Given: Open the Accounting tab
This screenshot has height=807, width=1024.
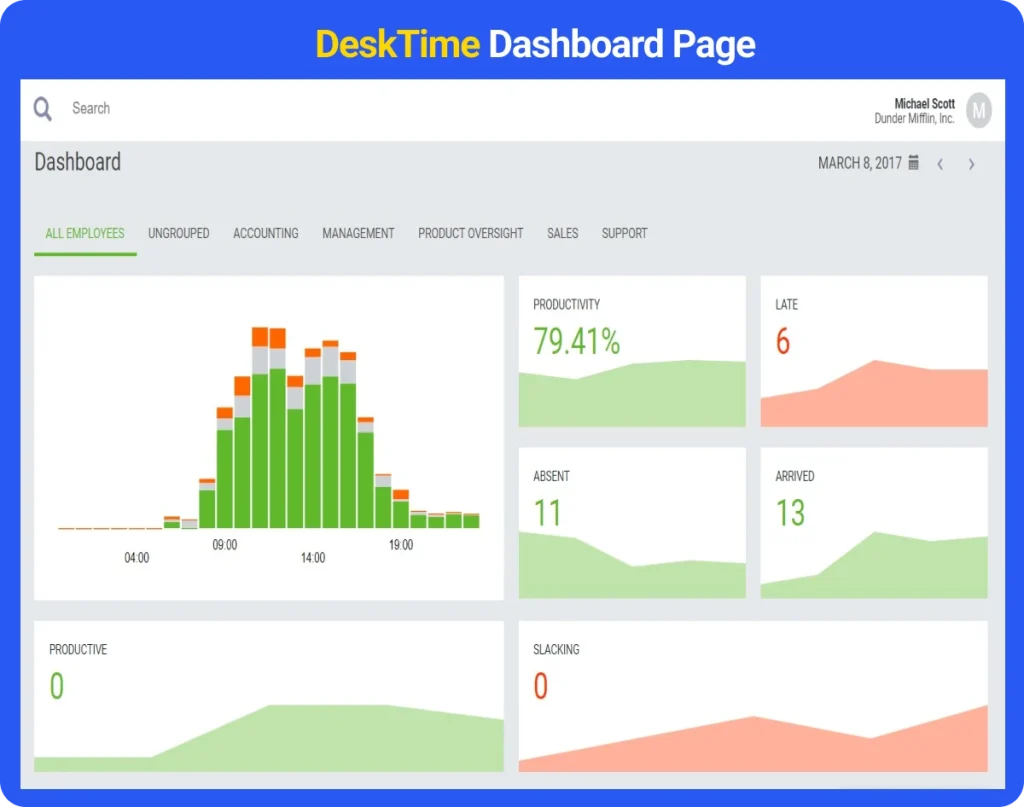Looking at the screenshot, I should click(266, 233).
